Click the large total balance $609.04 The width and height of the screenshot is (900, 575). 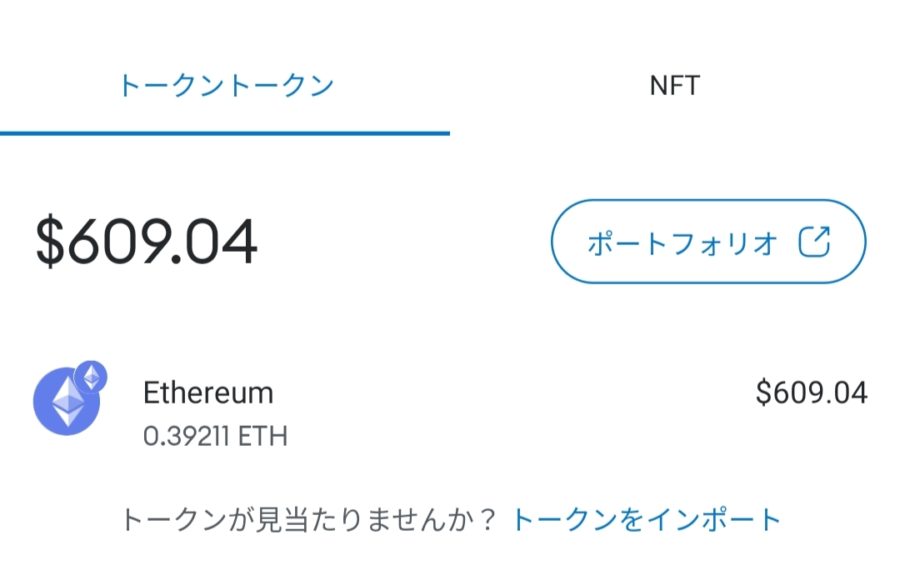[147, 243]
